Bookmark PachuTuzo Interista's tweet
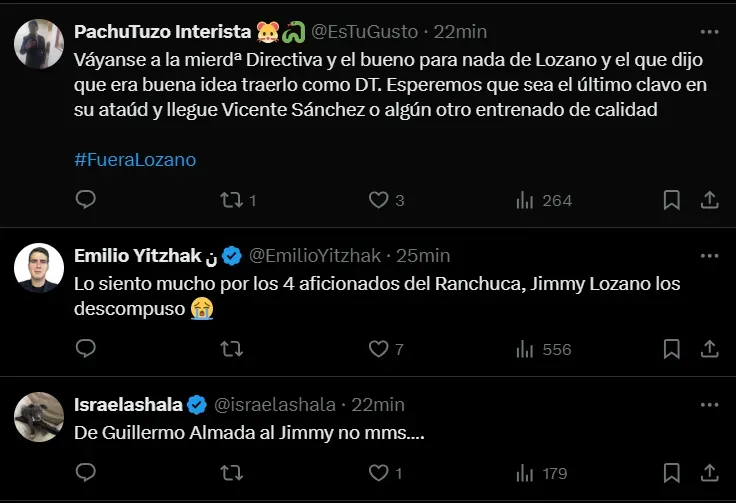 [672, 200]
